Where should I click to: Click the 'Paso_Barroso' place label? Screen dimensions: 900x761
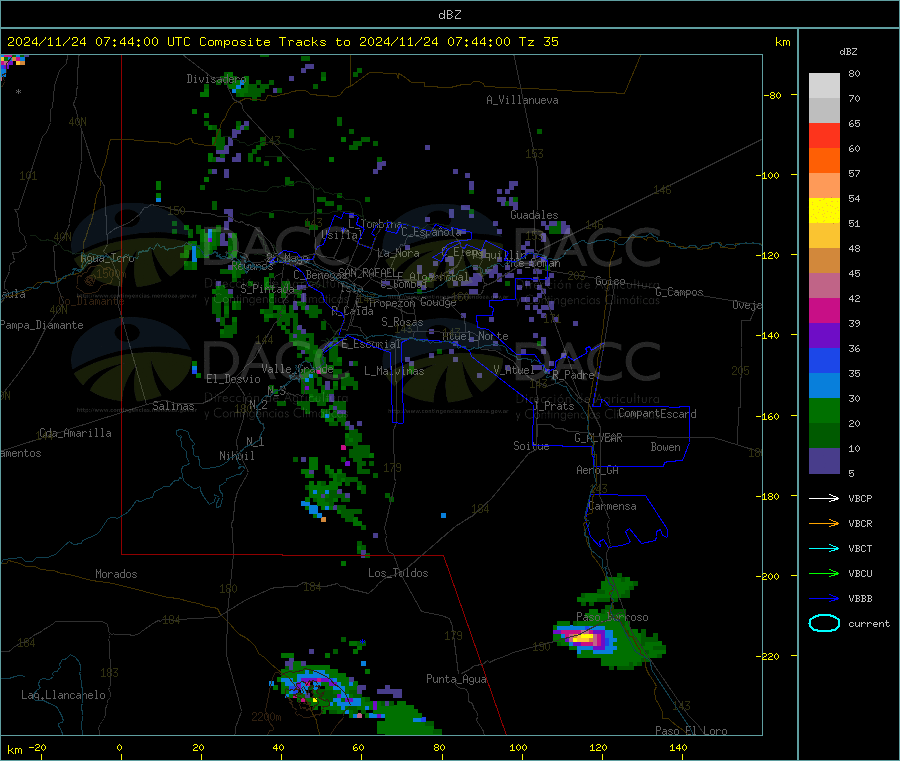612,617
